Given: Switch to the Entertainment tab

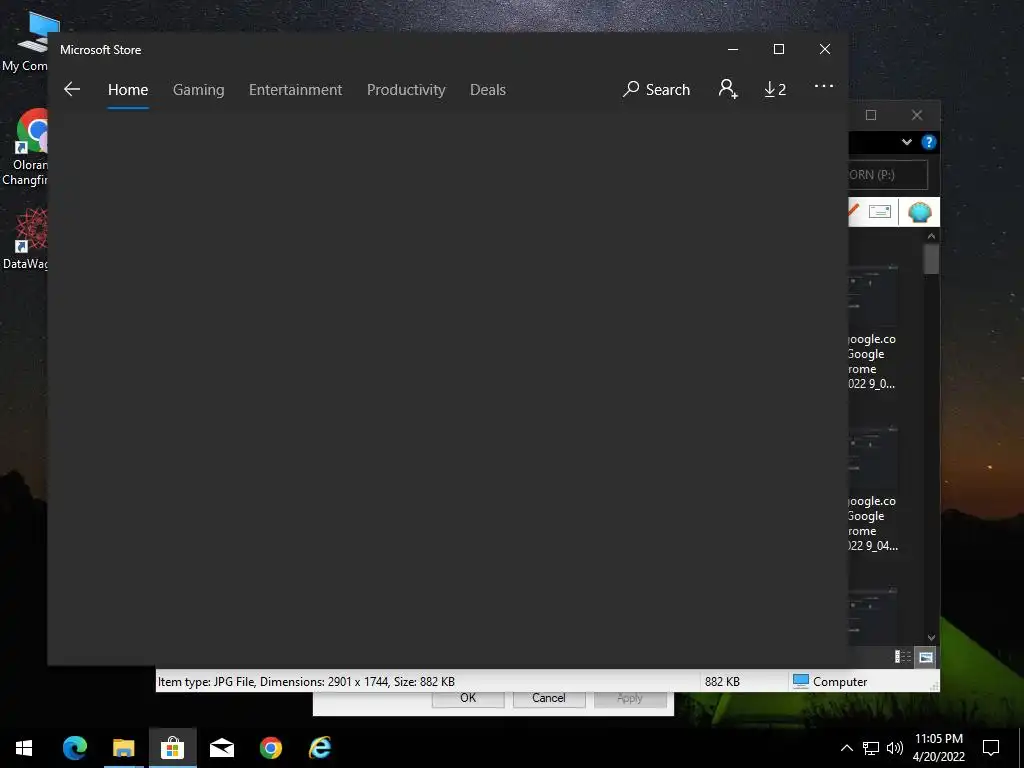Looking at the screenshot, I should tap(295, 89).
